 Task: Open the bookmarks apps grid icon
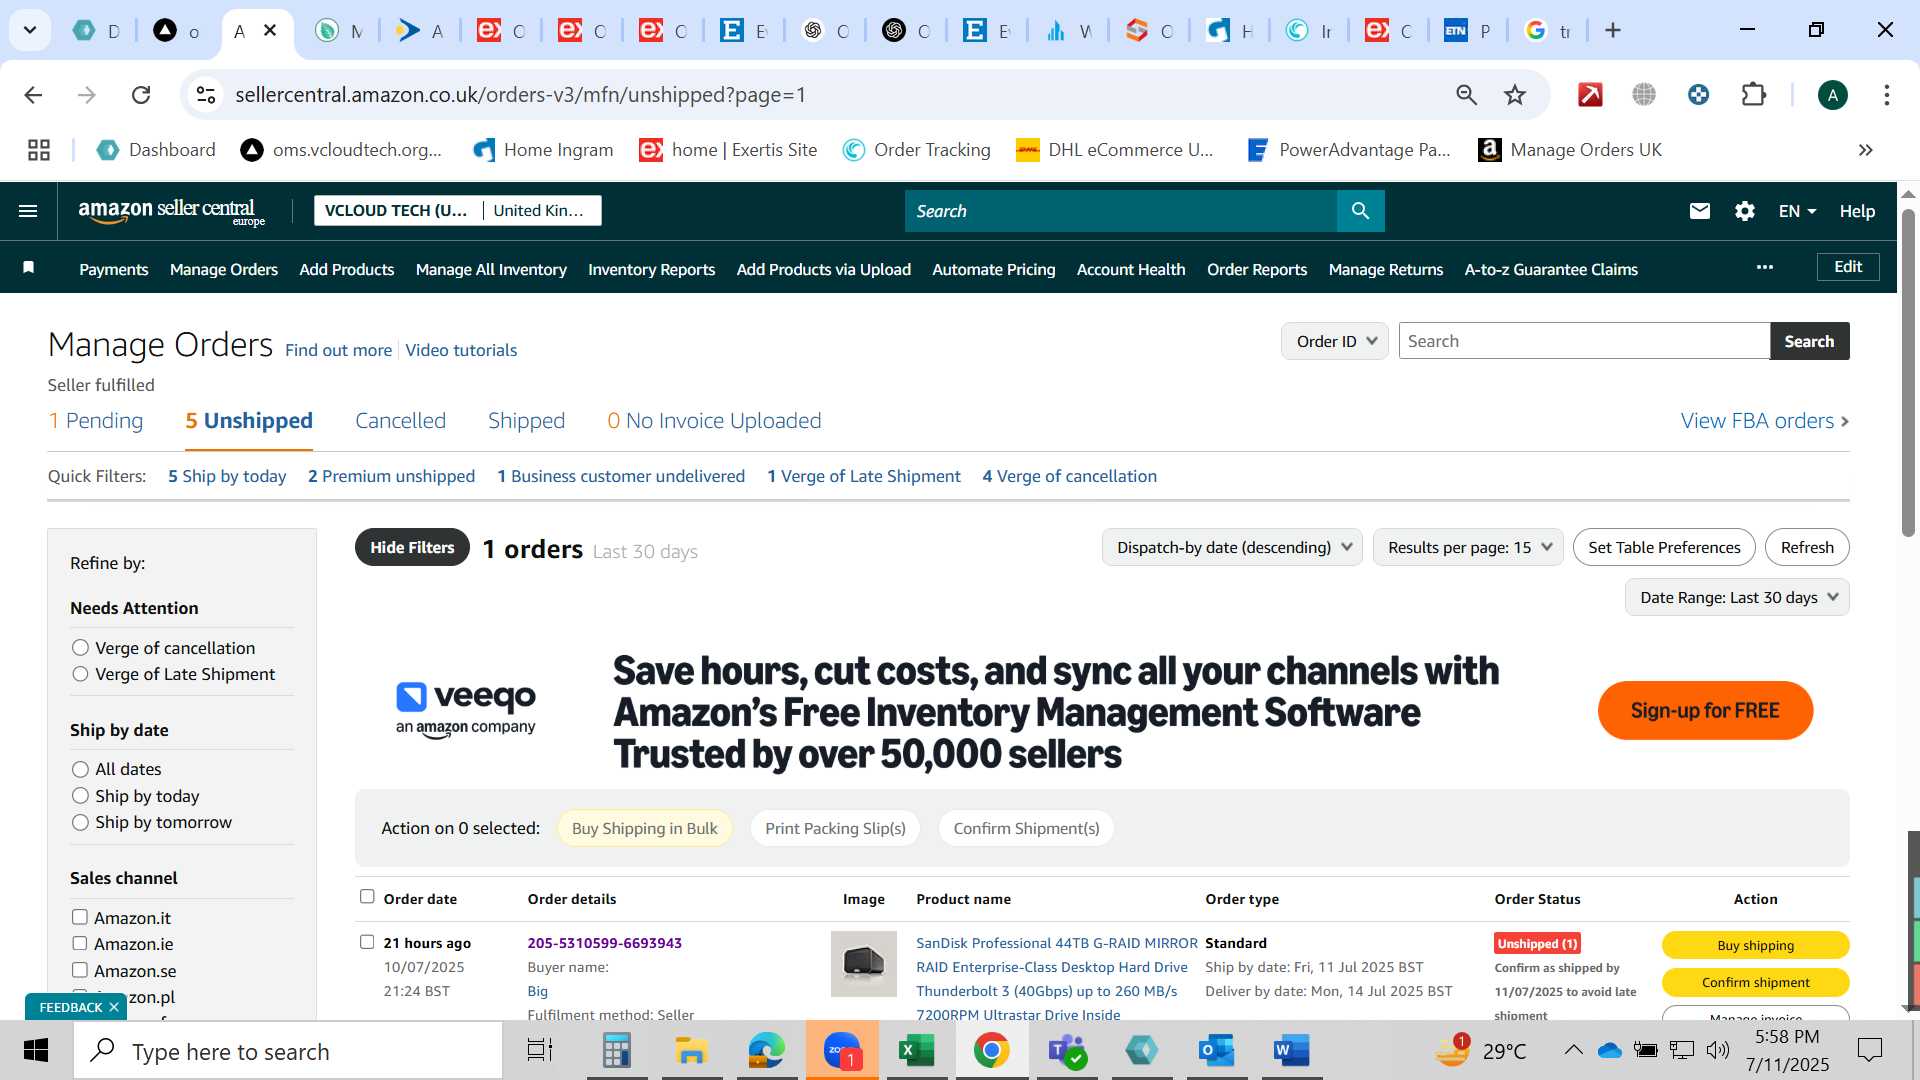click(x=39, y=150)
